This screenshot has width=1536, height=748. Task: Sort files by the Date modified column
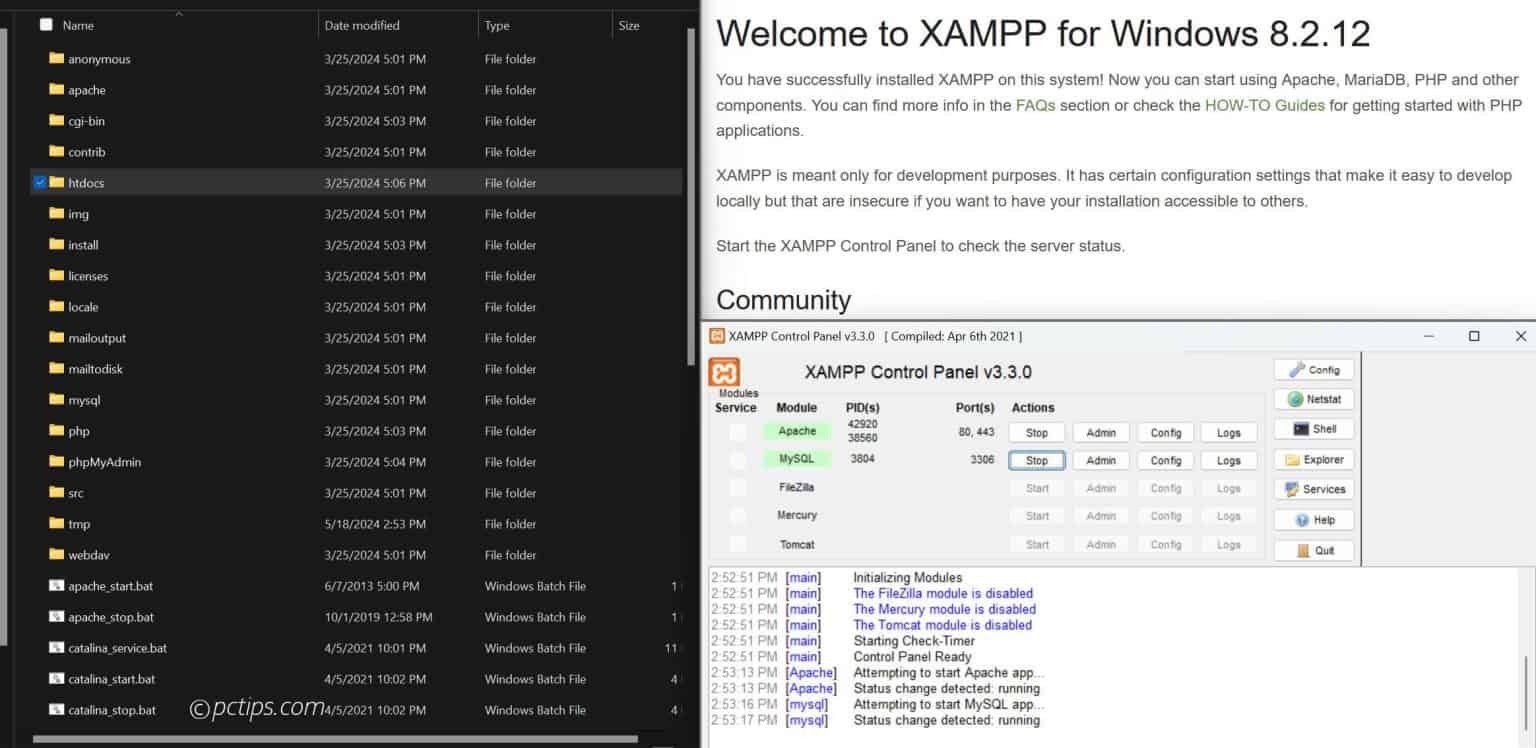pyautogui.click(x=362, y=25)
